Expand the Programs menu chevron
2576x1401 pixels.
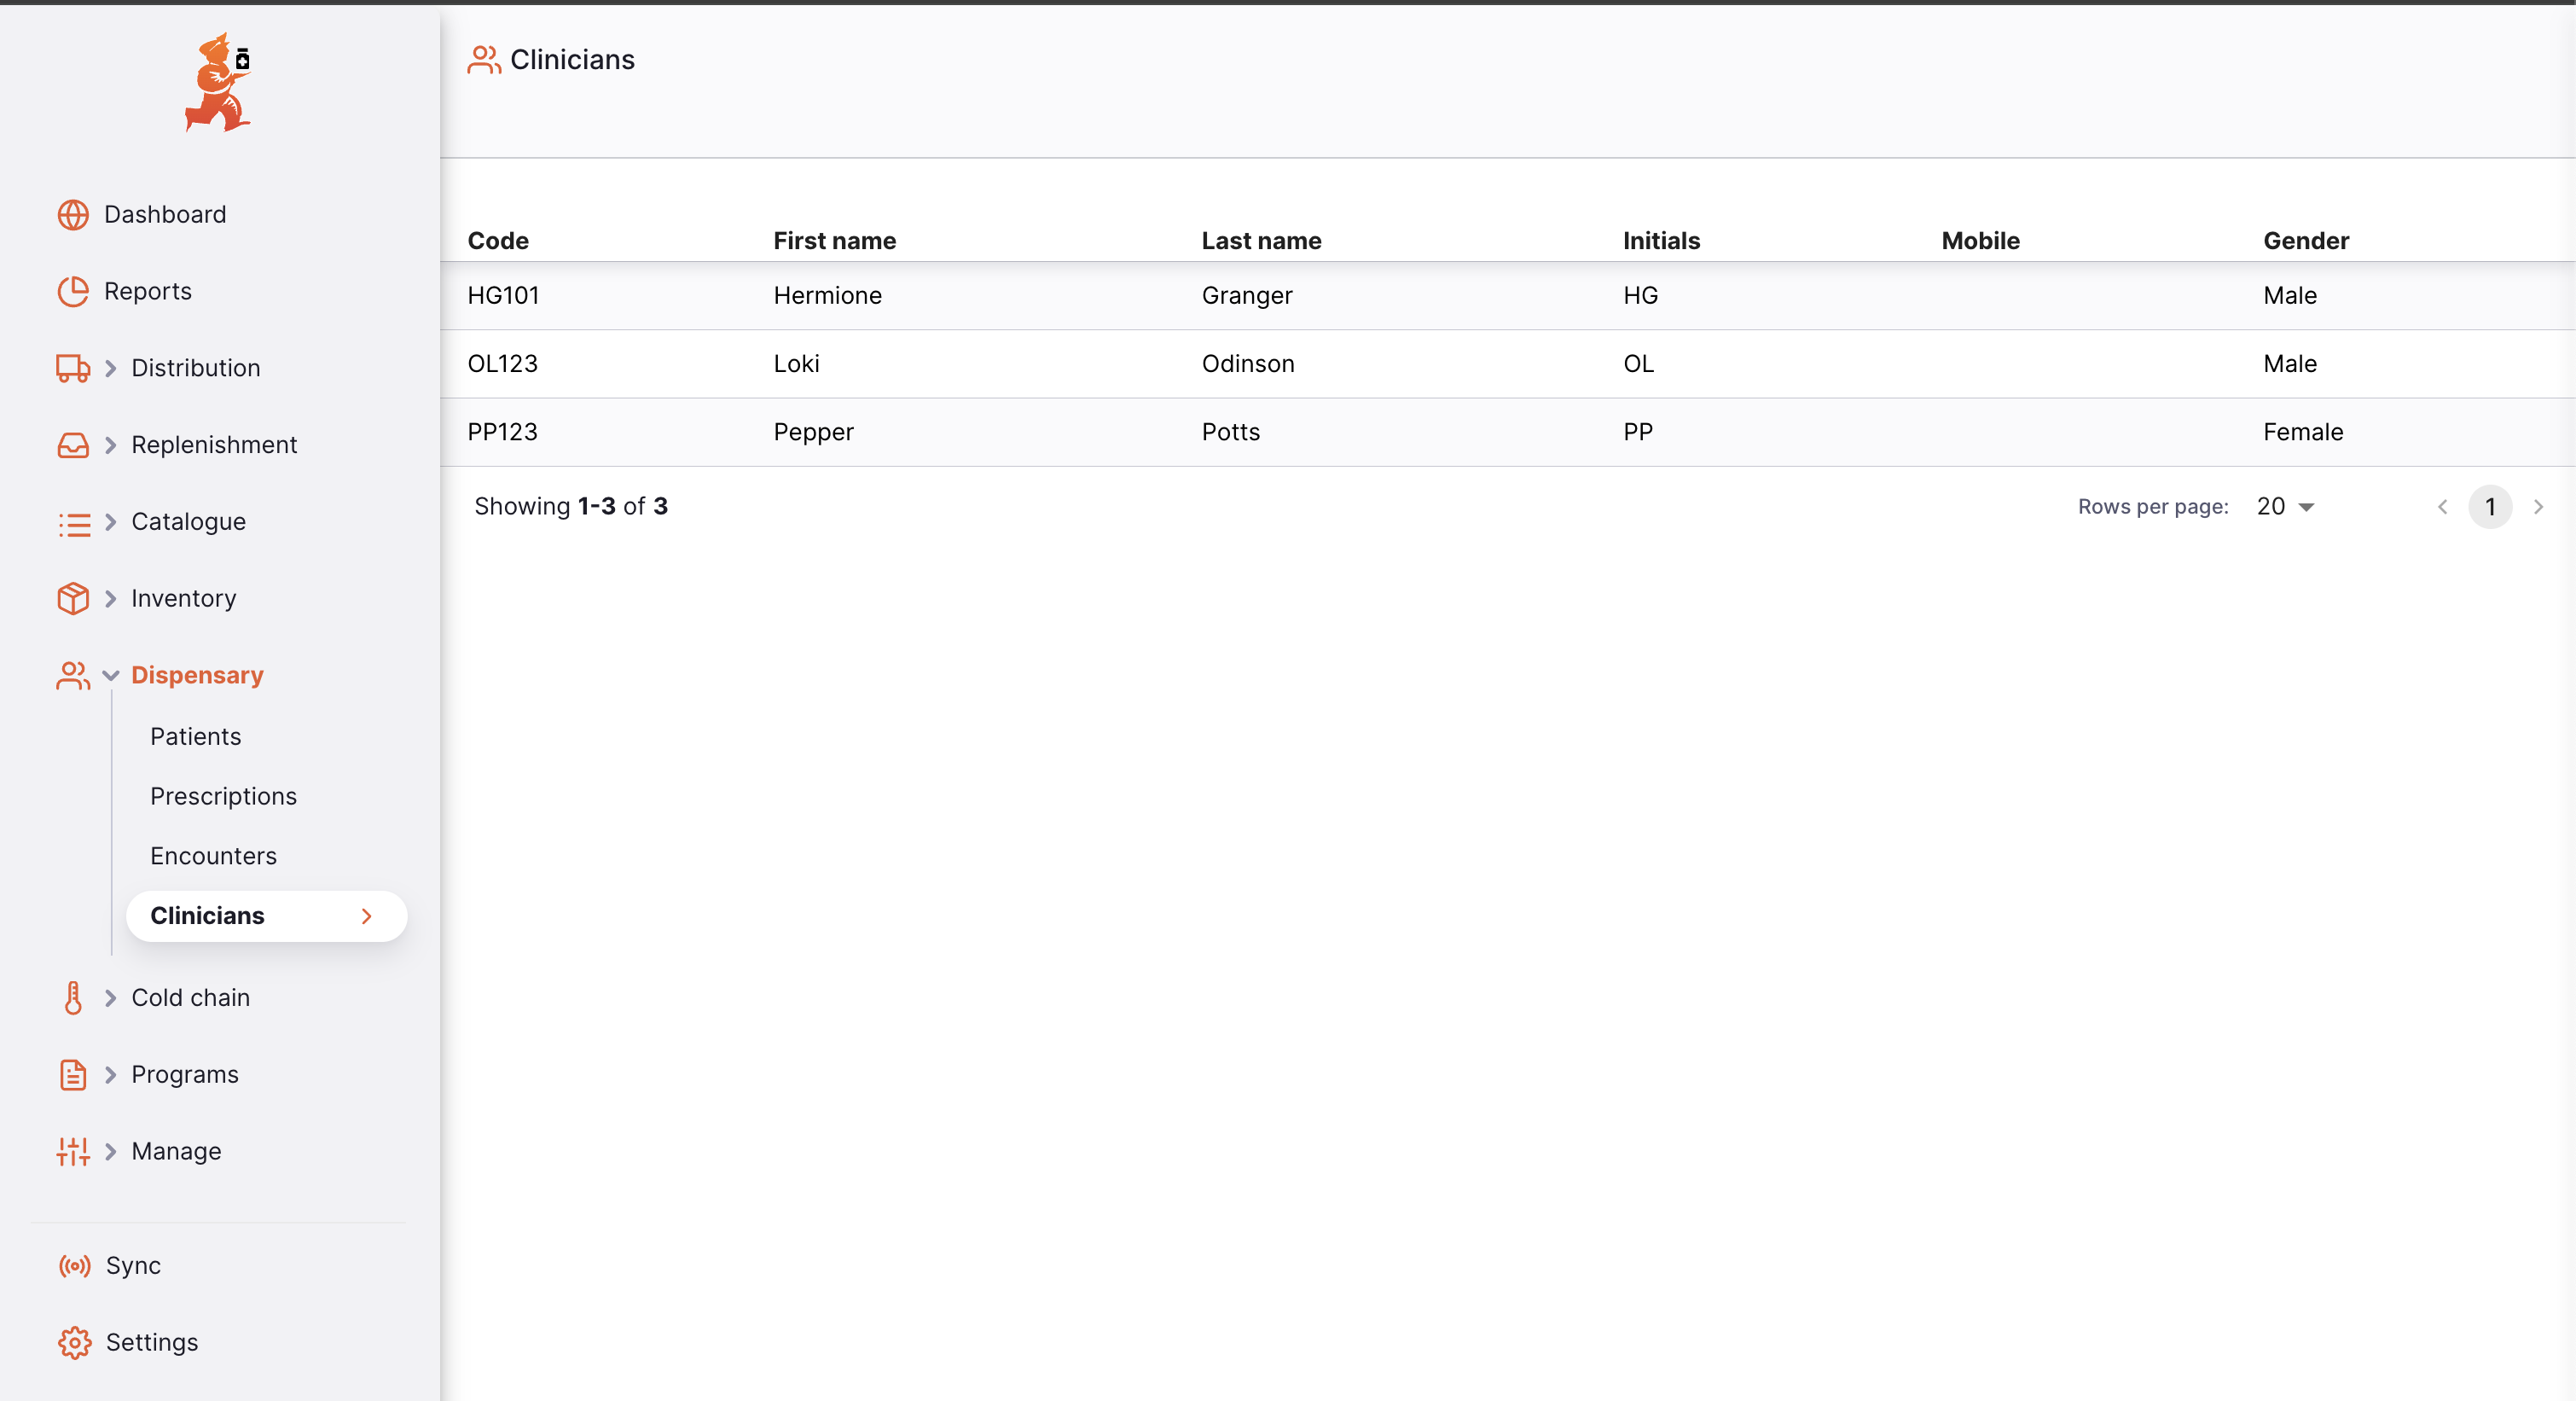(111, 1075)
